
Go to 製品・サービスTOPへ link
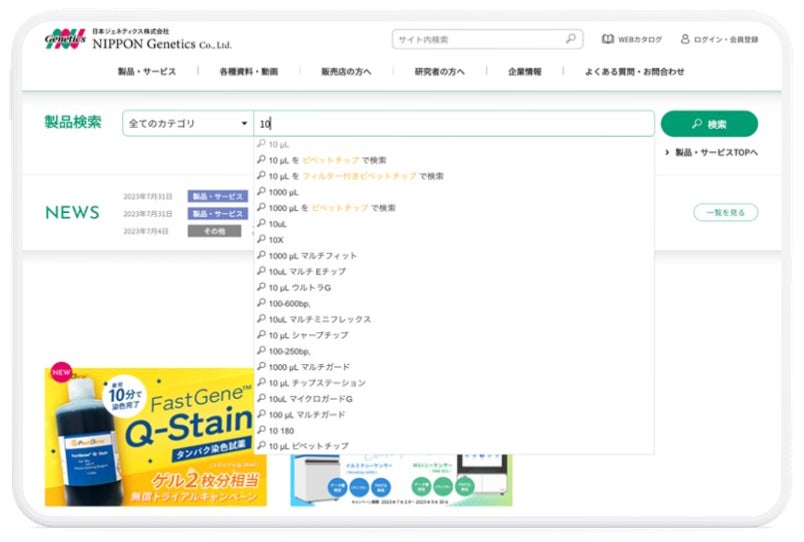pyautogui.click(x=711, y=152)
